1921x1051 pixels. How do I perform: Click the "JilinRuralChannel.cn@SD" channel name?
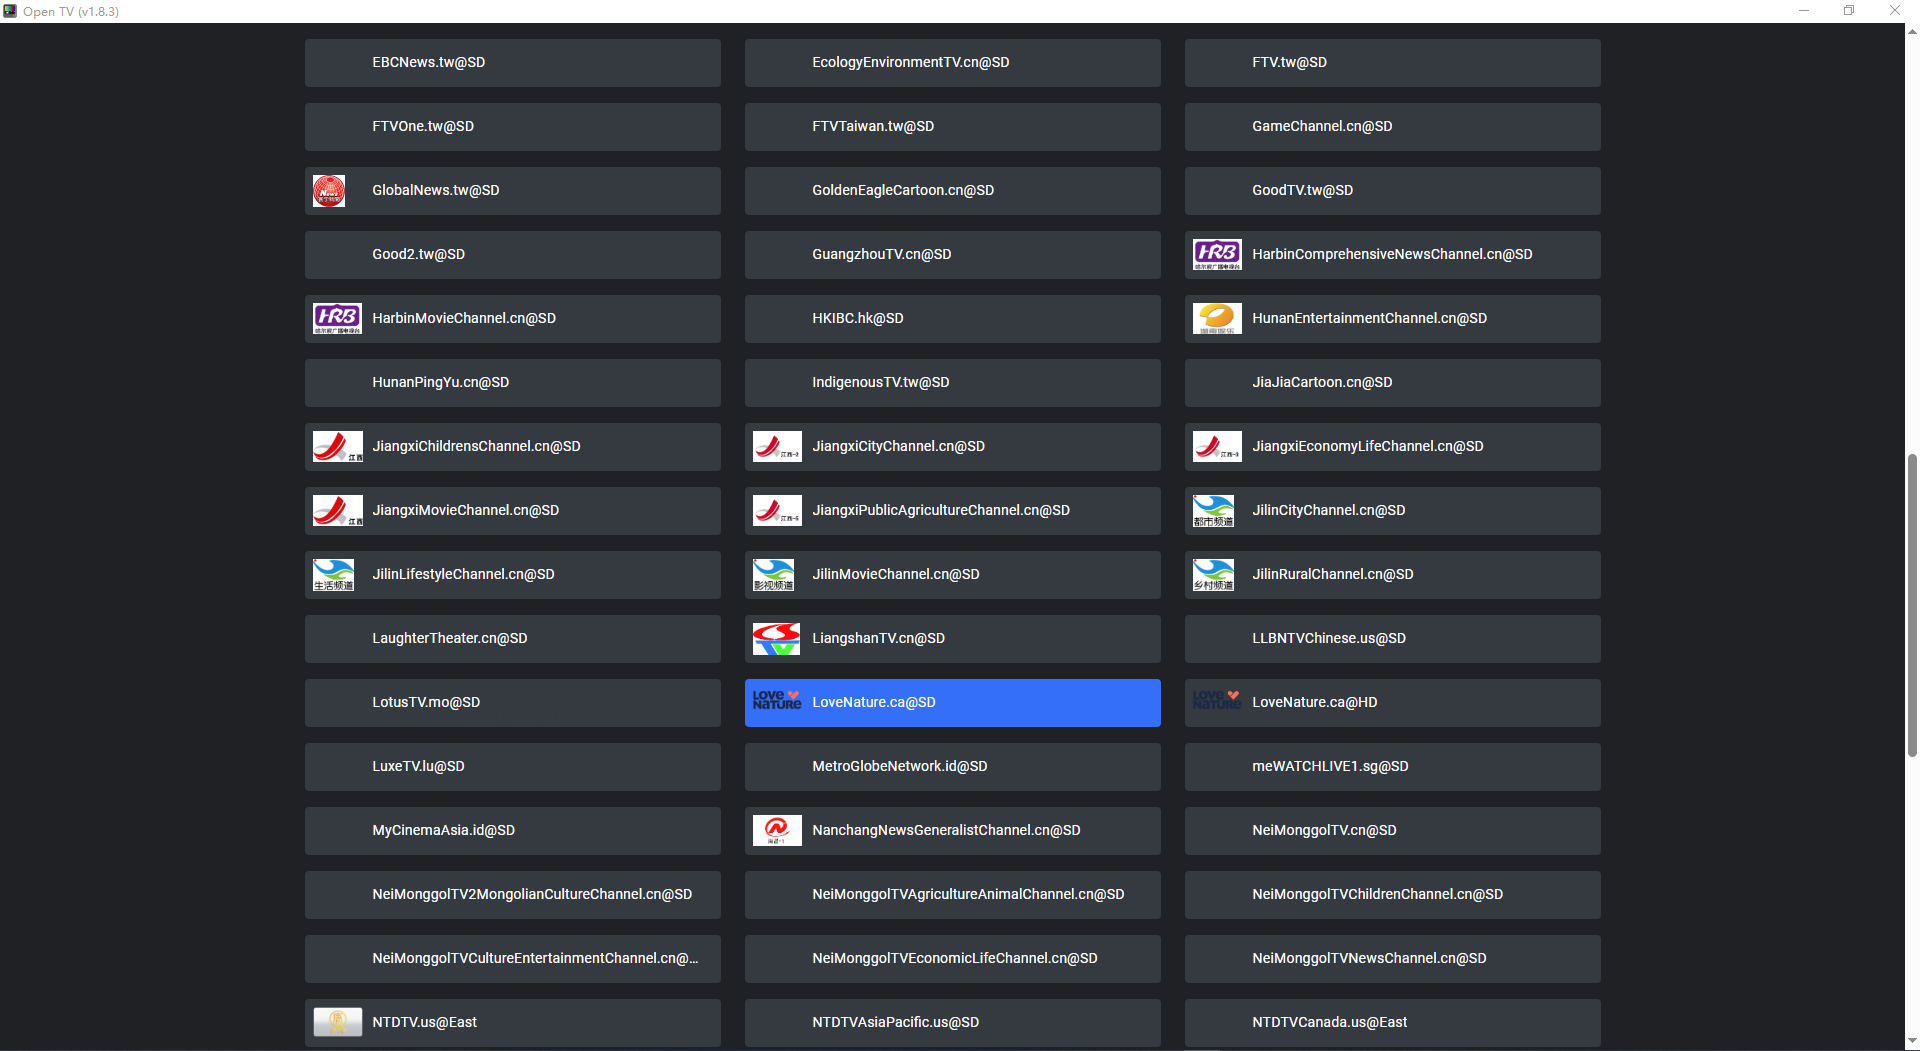pyautogui.click(x=1332, y=575)
